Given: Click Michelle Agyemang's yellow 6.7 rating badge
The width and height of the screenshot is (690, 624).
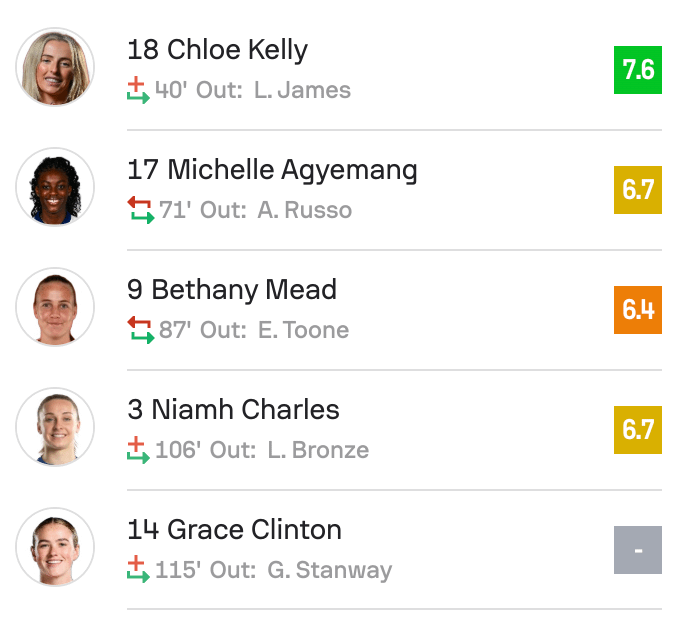Looking at the screenshot, I should [x=638, y=189].
